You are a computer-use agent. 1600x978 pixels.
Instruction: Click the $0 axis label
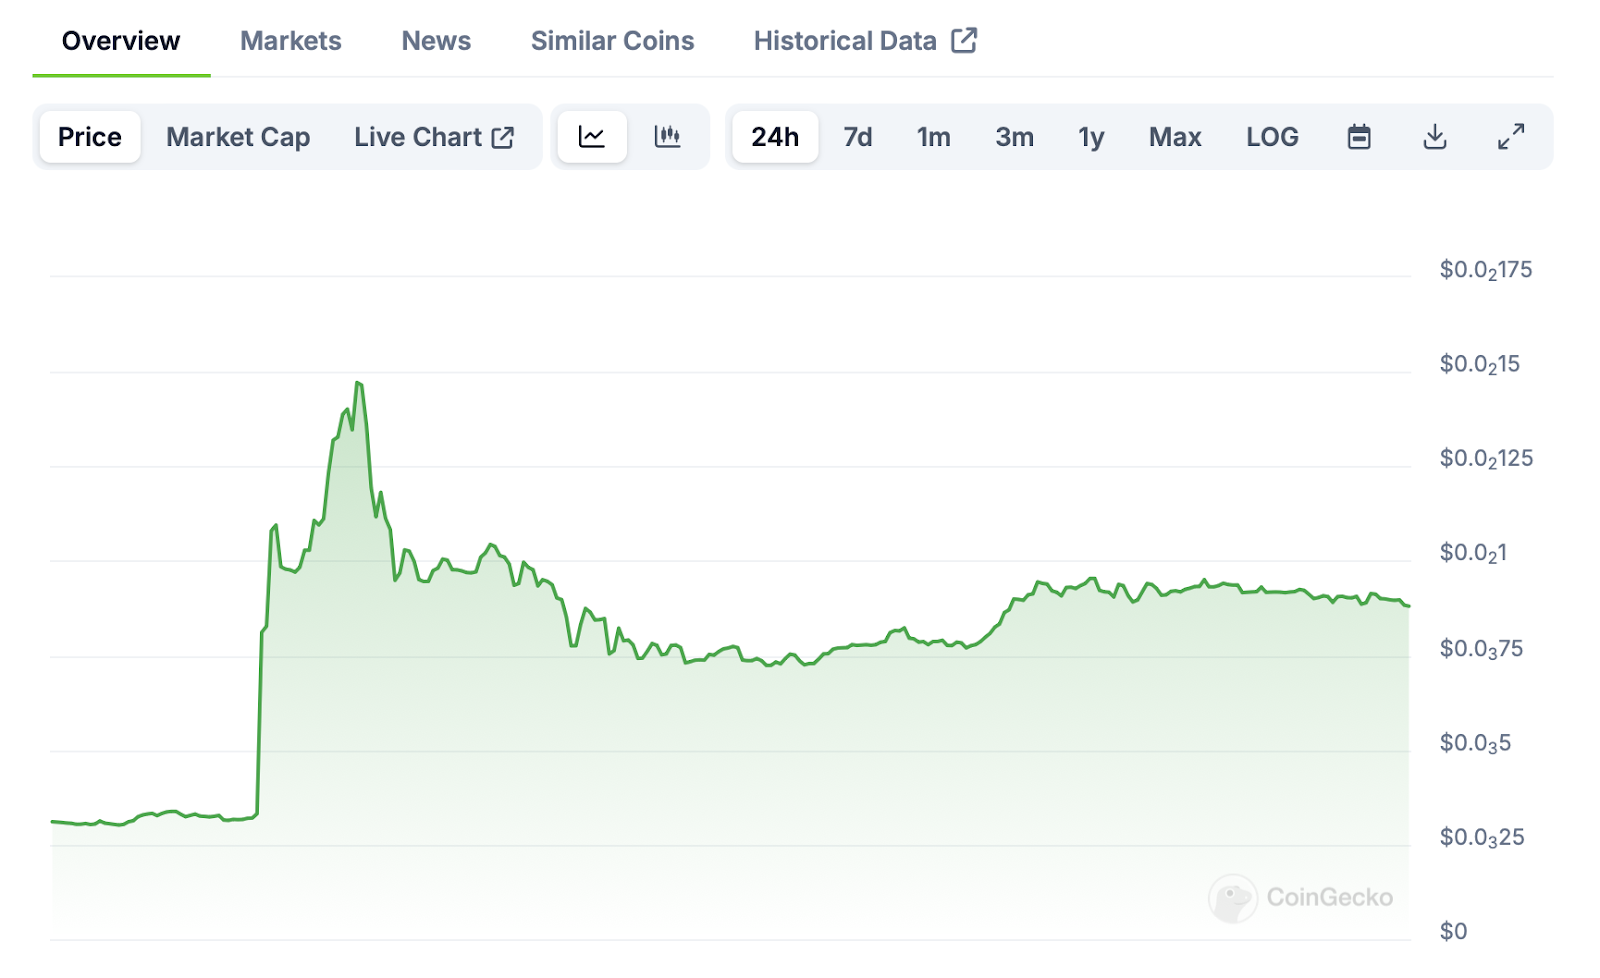pyautogui.click(x=1453, y=931)
